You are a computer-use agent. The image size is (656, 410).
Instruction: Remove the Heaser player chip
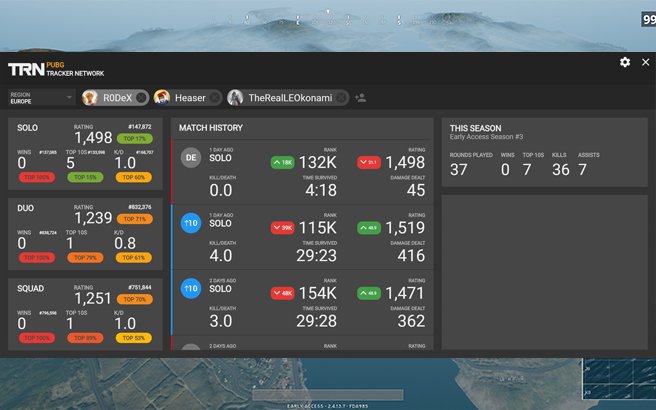point(215,98)
